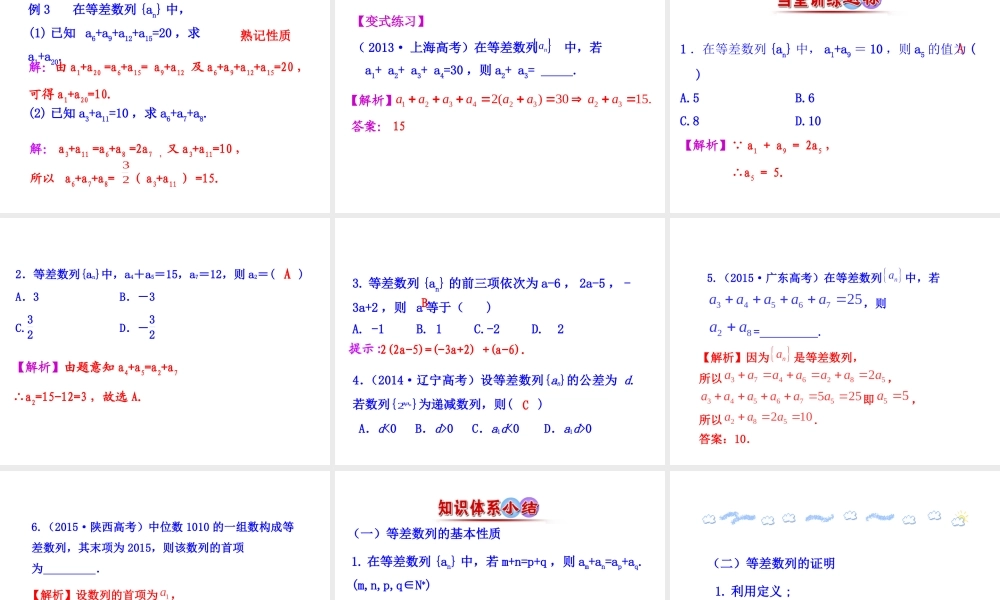Click the 熟记性质 note label
This screenshot has height=600, width=1000.
[263, 35]
